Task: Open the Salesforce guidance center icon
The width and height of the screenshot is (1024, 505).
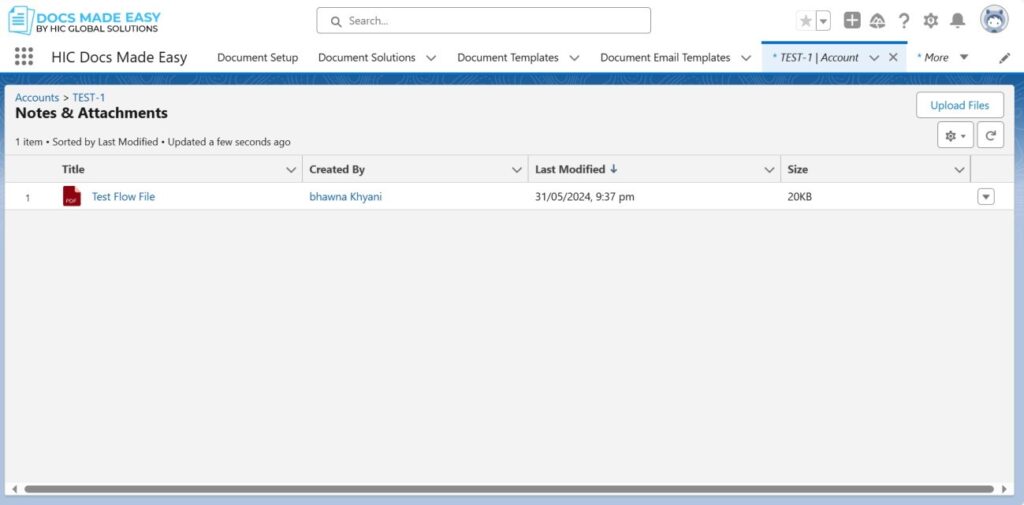Action: [x=878, y=21]
